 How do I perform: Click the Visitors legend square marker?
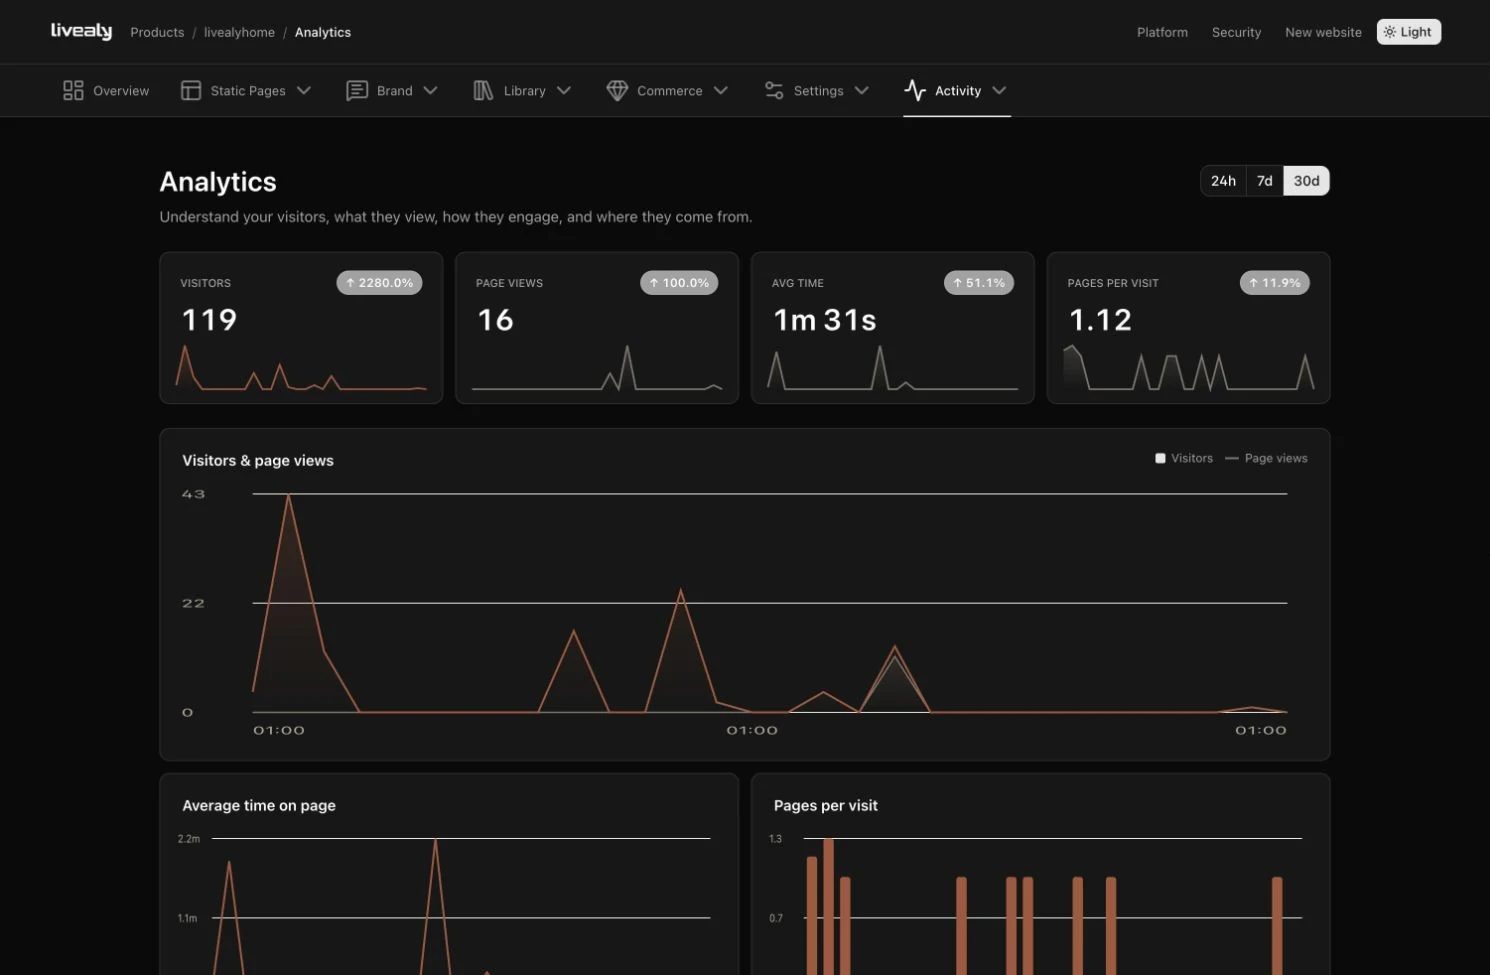click(x=1160, y=458)
